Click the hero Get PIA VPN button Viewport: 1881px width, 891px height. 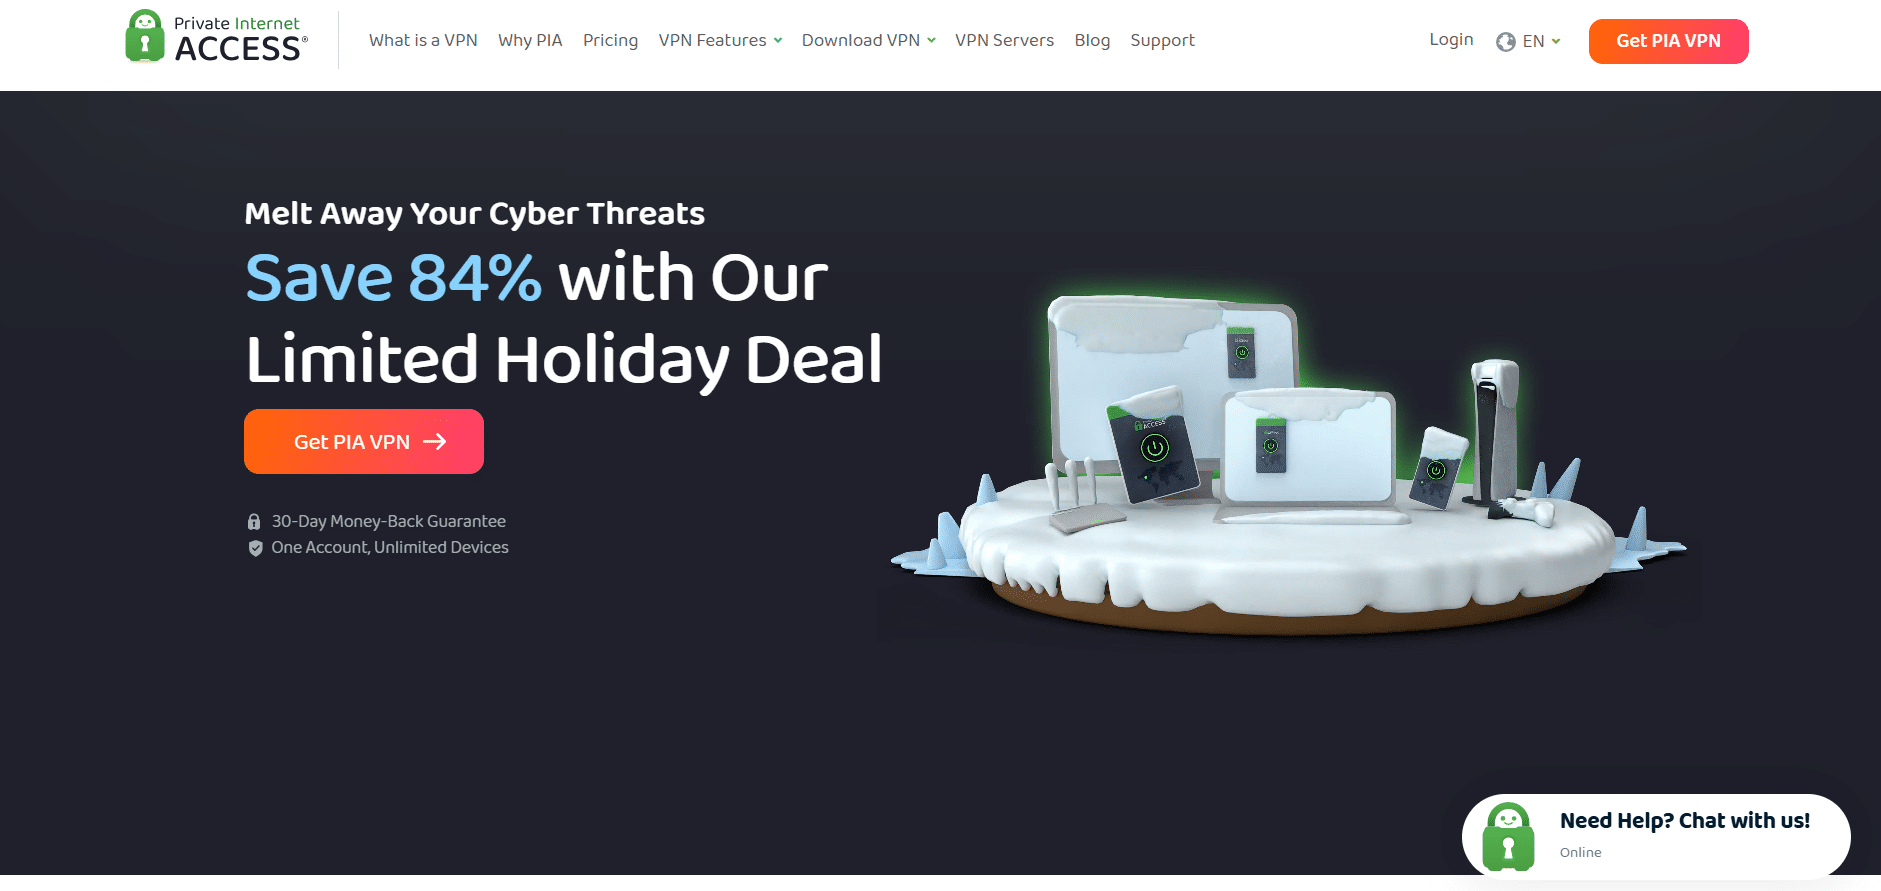click(364, 441)
